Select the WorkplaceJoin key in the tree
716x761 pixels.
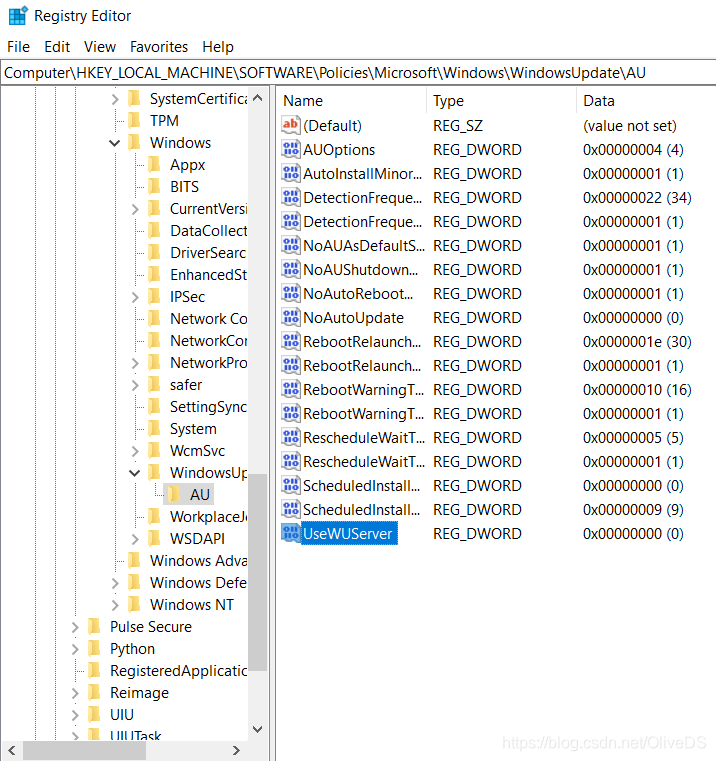coord(208,516)
